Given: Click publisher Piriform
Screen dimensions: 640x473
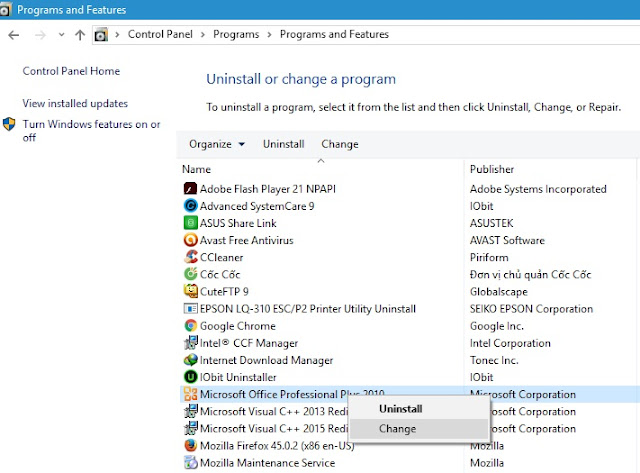Looking at the screenshot, I should (489, 258).
